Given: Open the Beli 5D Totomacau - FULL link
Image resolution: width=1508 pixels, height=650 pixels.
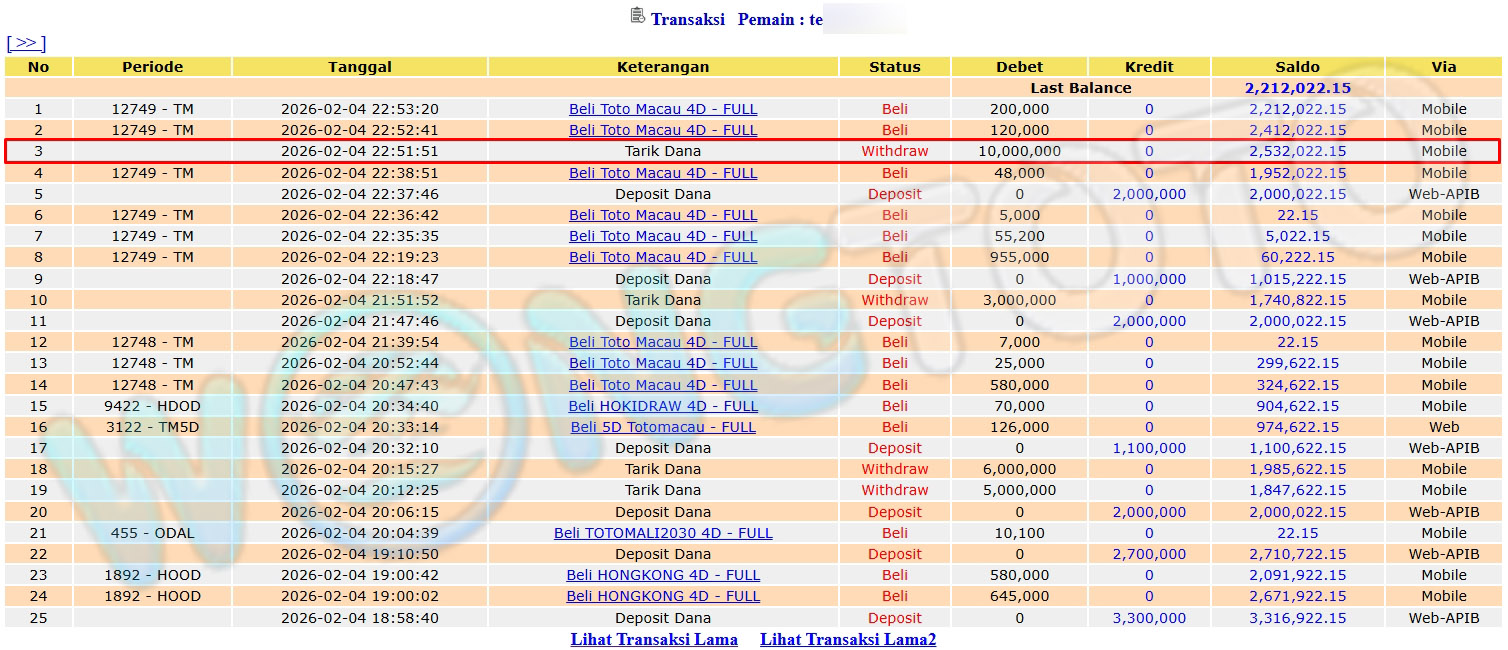Looking at the screenshot, I should (663, 427).
